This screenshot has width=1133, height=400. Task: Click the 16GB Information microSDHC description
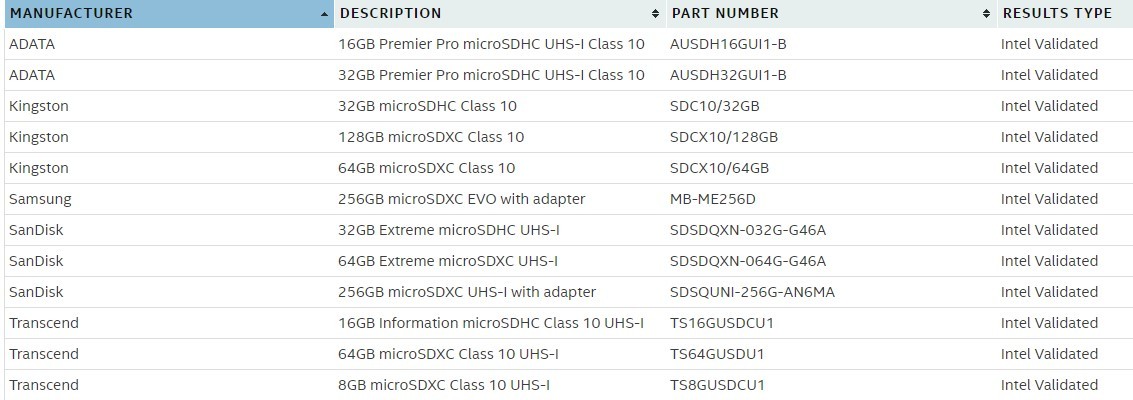[x=491, y=323]
